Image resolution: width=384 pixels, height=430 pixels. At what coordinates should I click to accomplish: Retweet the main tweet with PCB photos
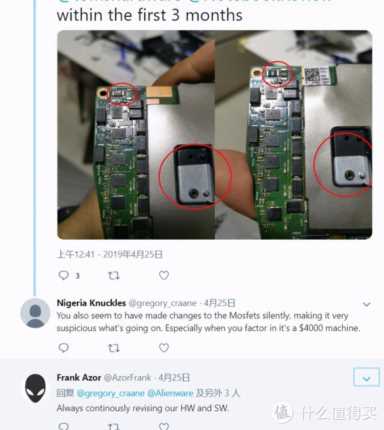pos(114,275)
